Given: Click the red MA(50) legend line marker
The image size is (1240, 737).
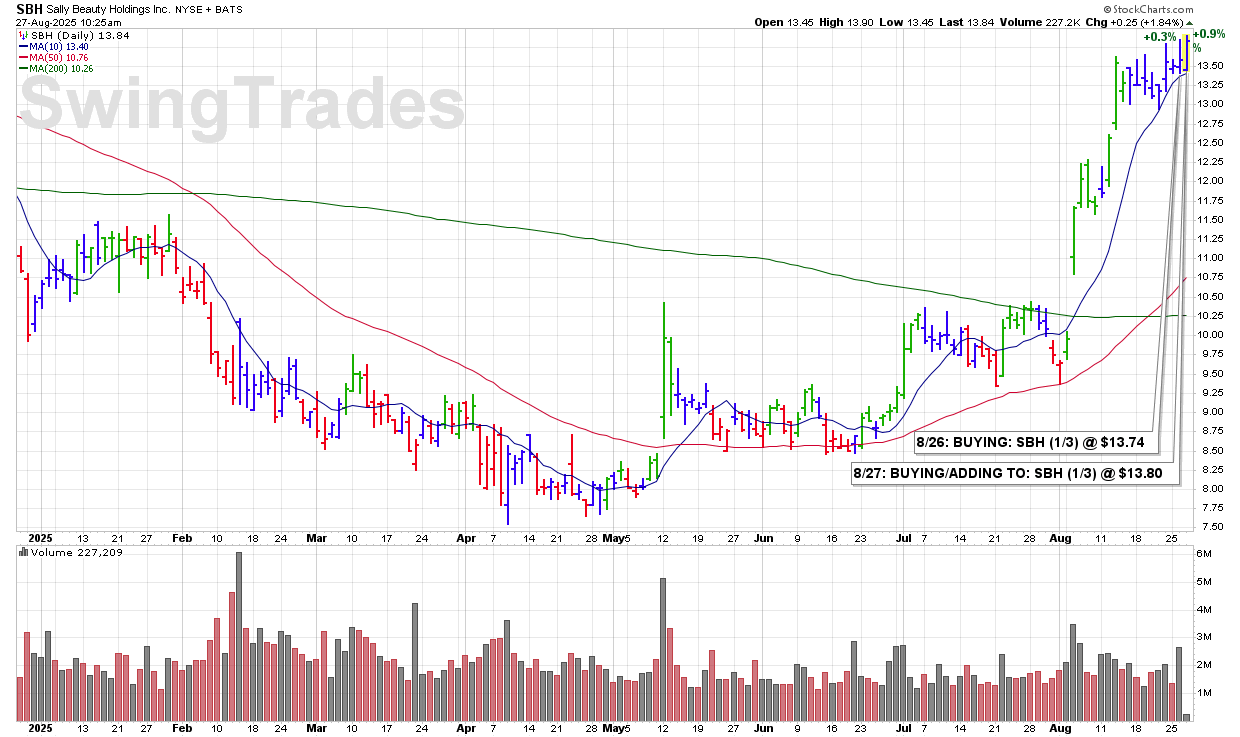Looking at the screenshot, I should (21, 57).
